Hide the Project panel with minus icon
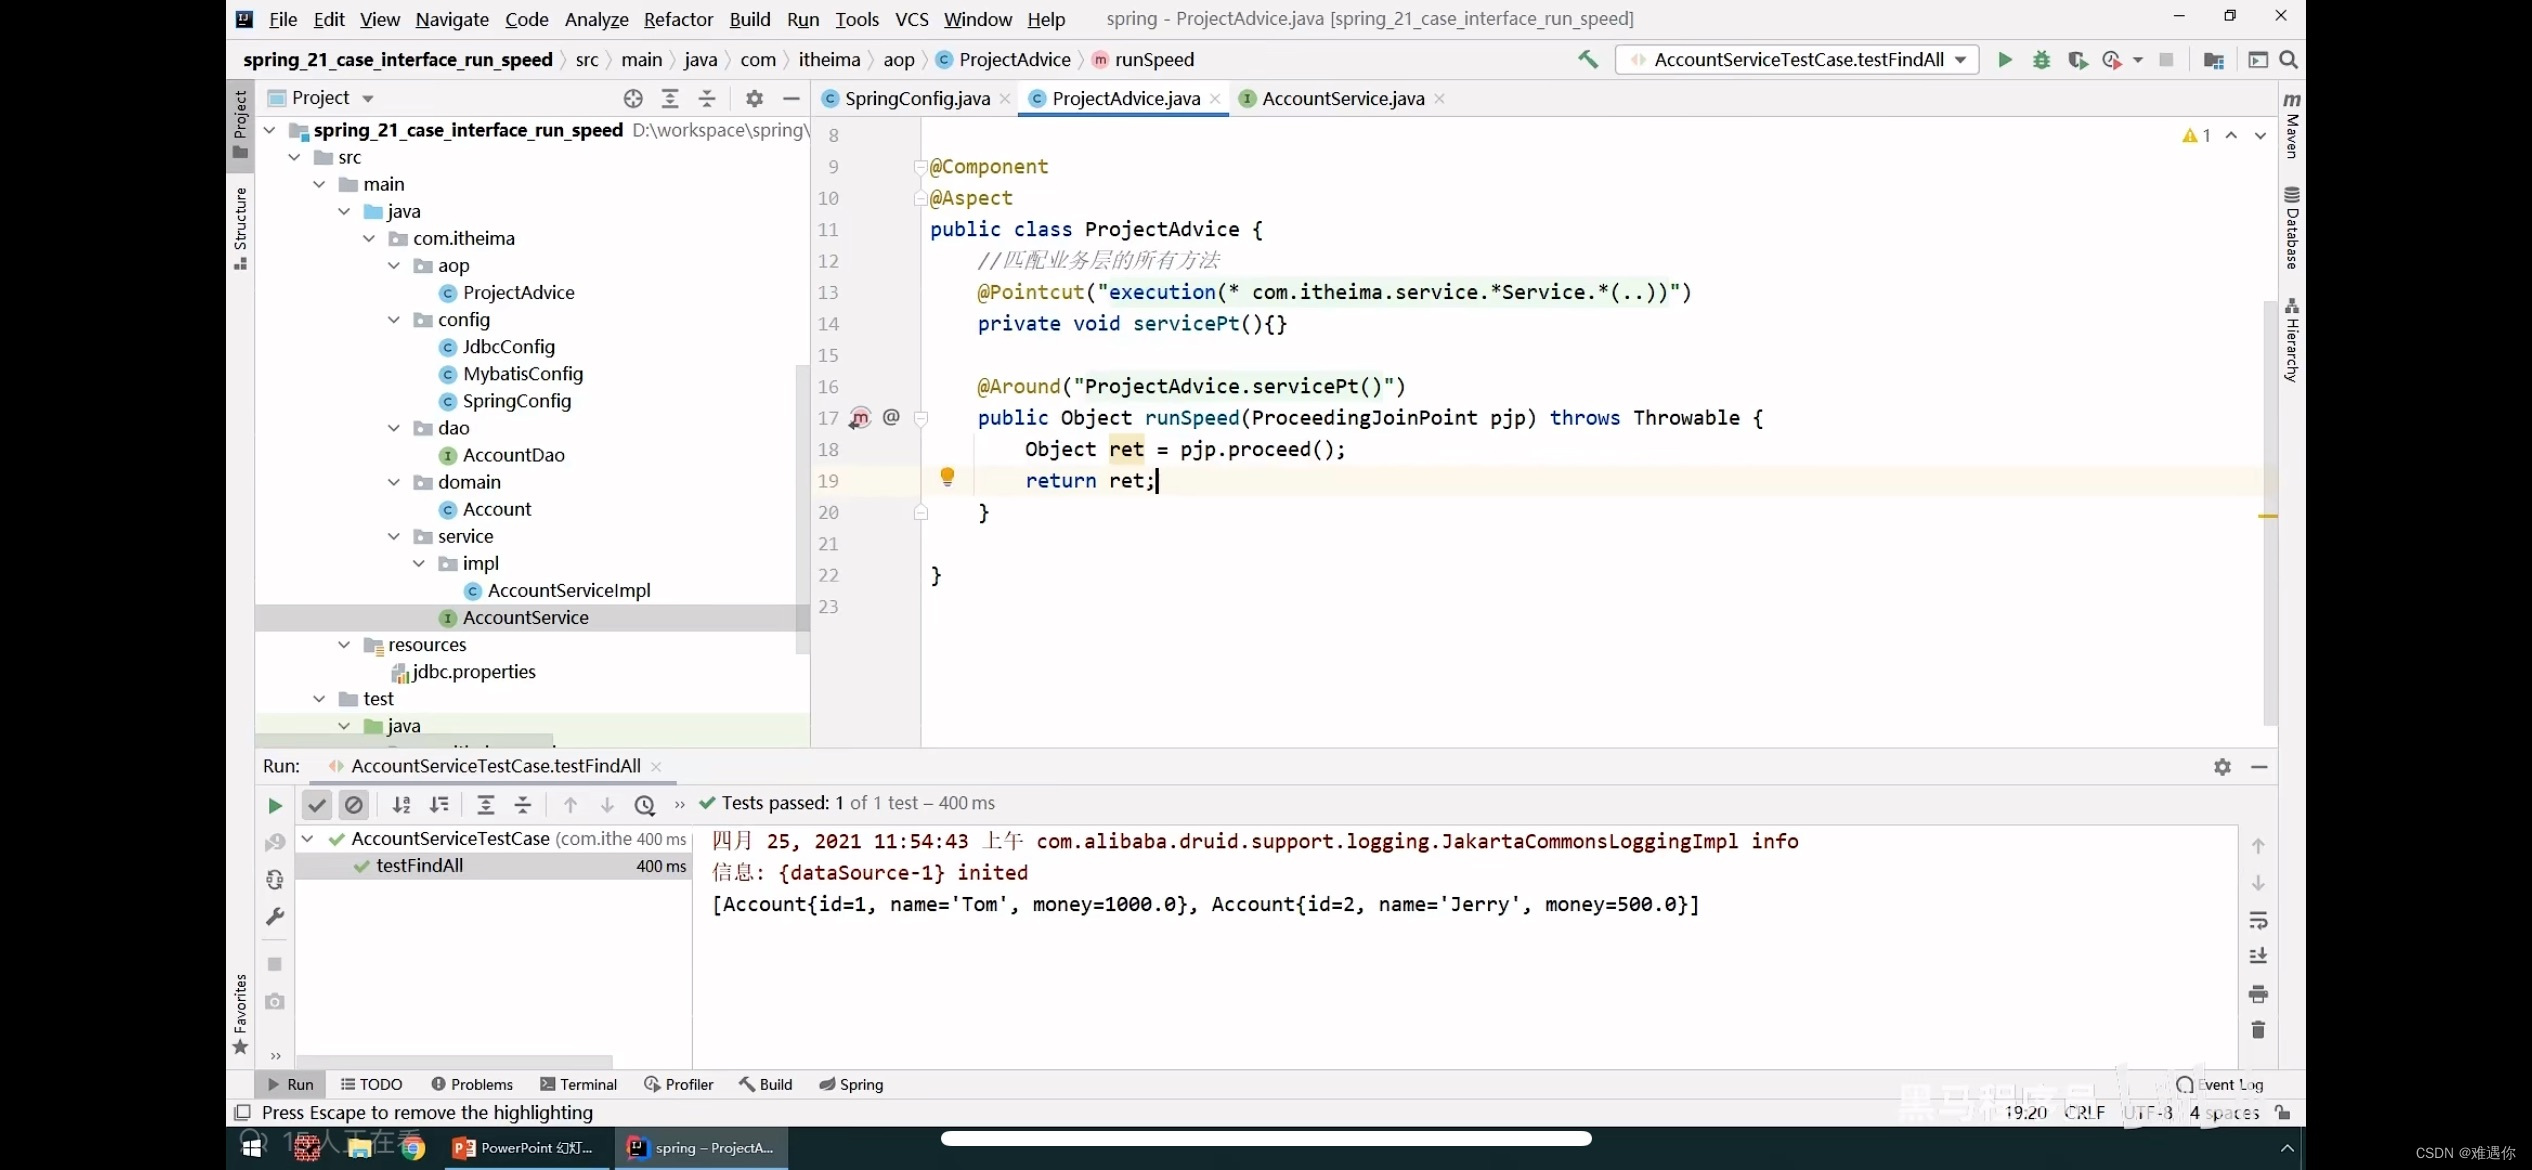Screen dimensions: 2532x1170 coord(791,98)
